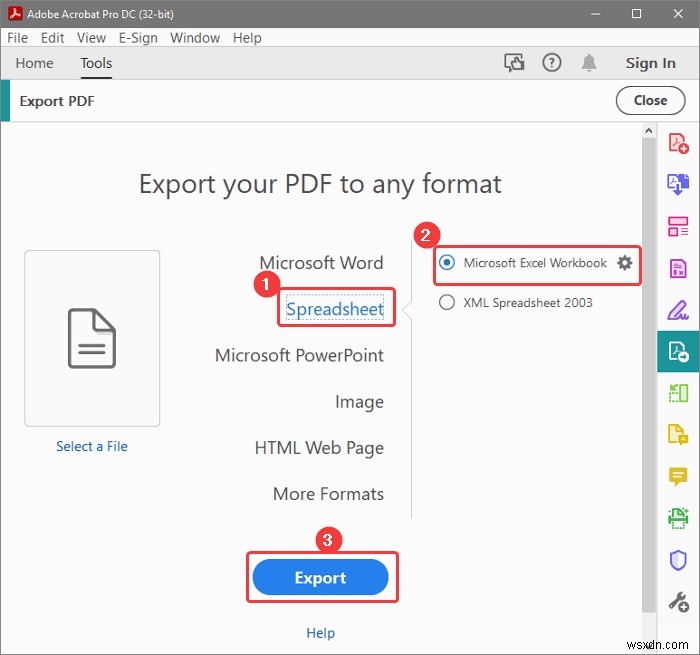700x655 pixels.
Task: Minimize the Acrobat window
Action: 596,14
